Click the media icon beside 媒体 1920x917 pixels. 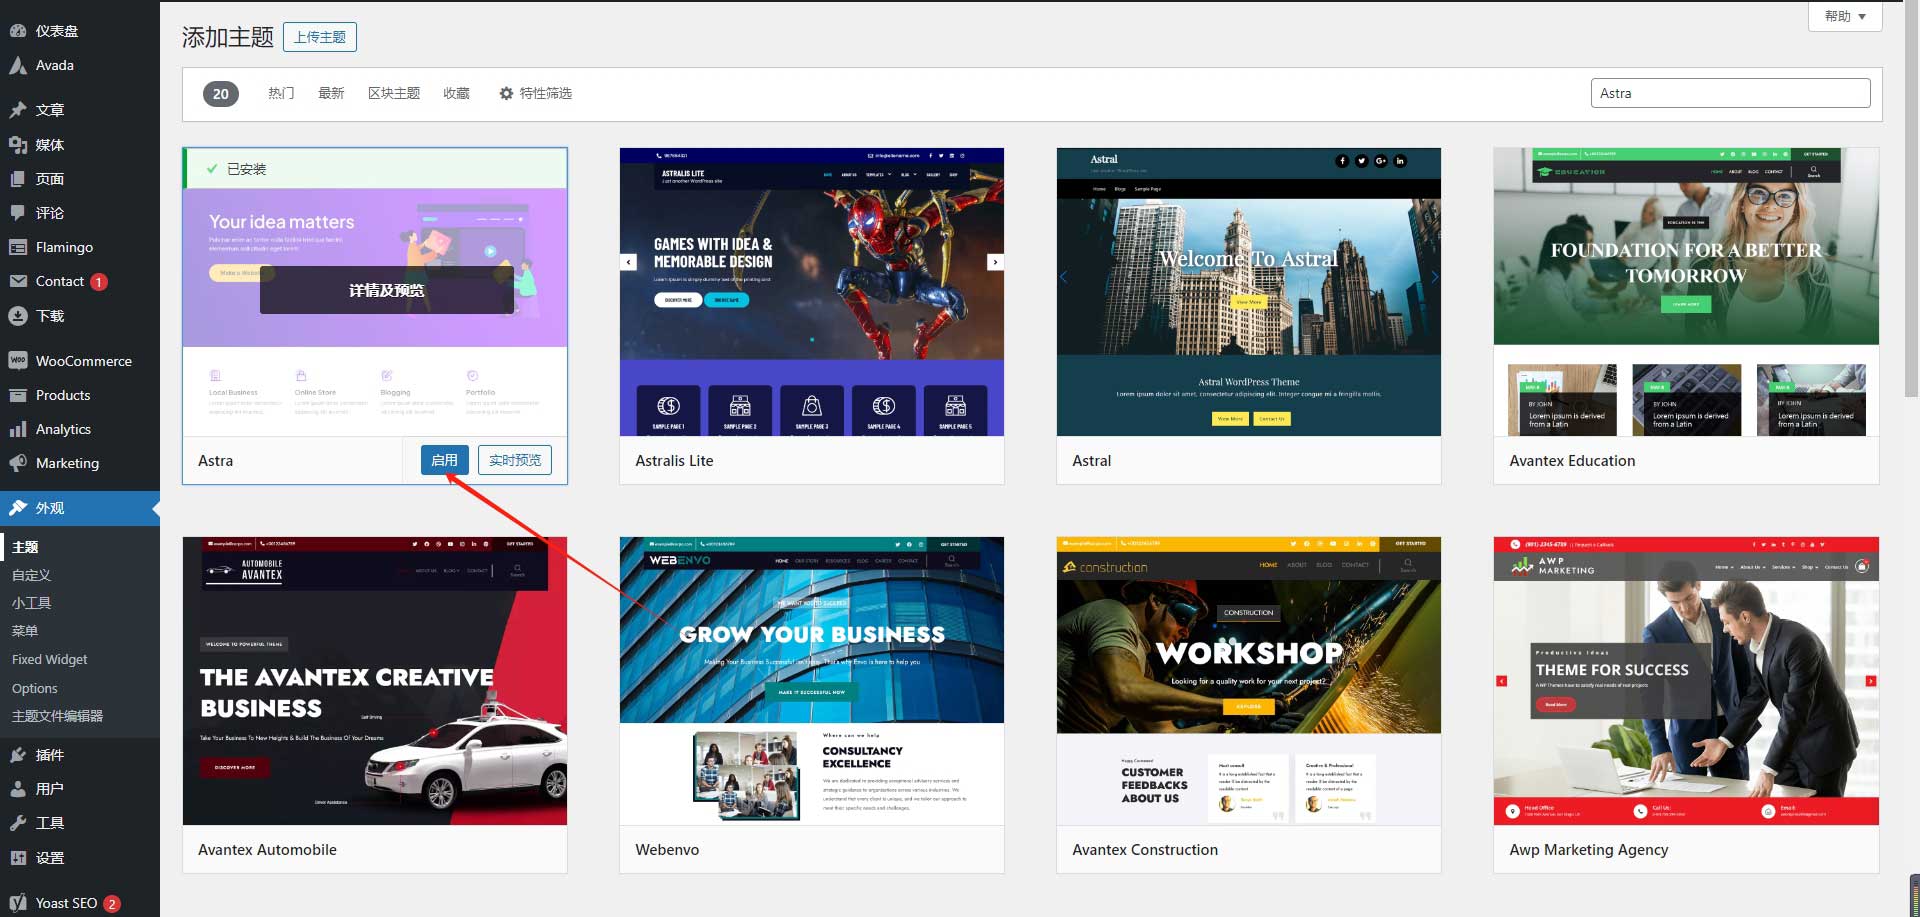point(18,145)
